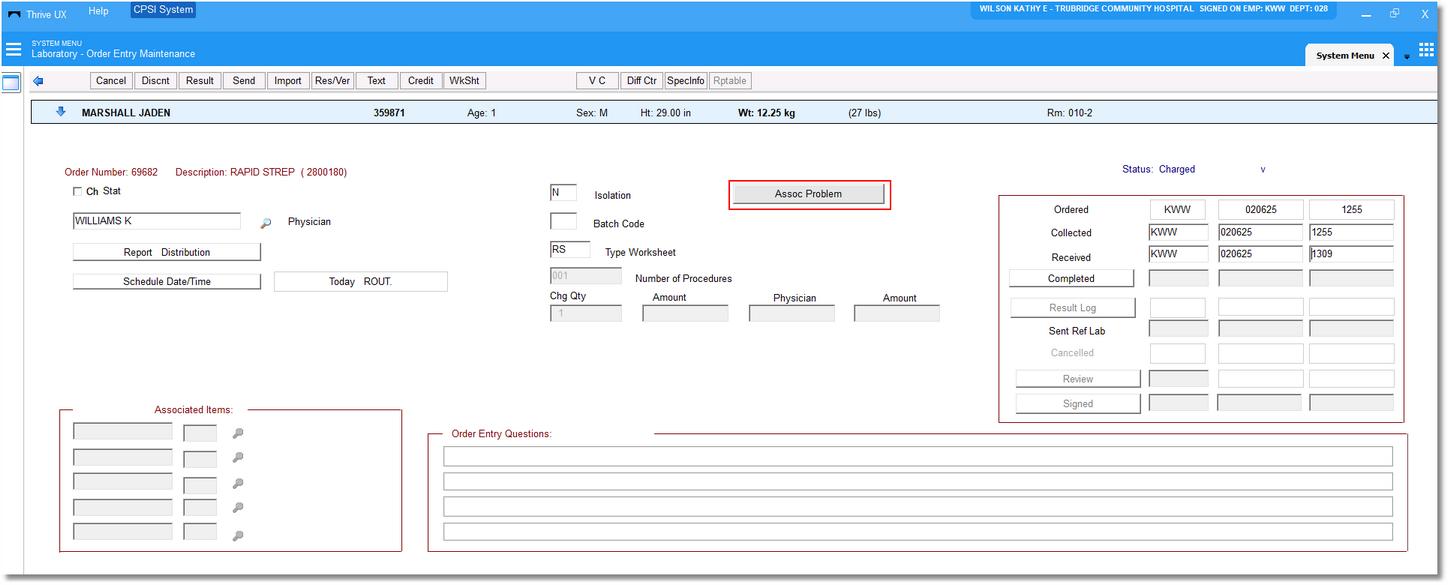Click the Collected date field 020625
Viewport: 1448px width, 585px height.
coord(1261,232)
